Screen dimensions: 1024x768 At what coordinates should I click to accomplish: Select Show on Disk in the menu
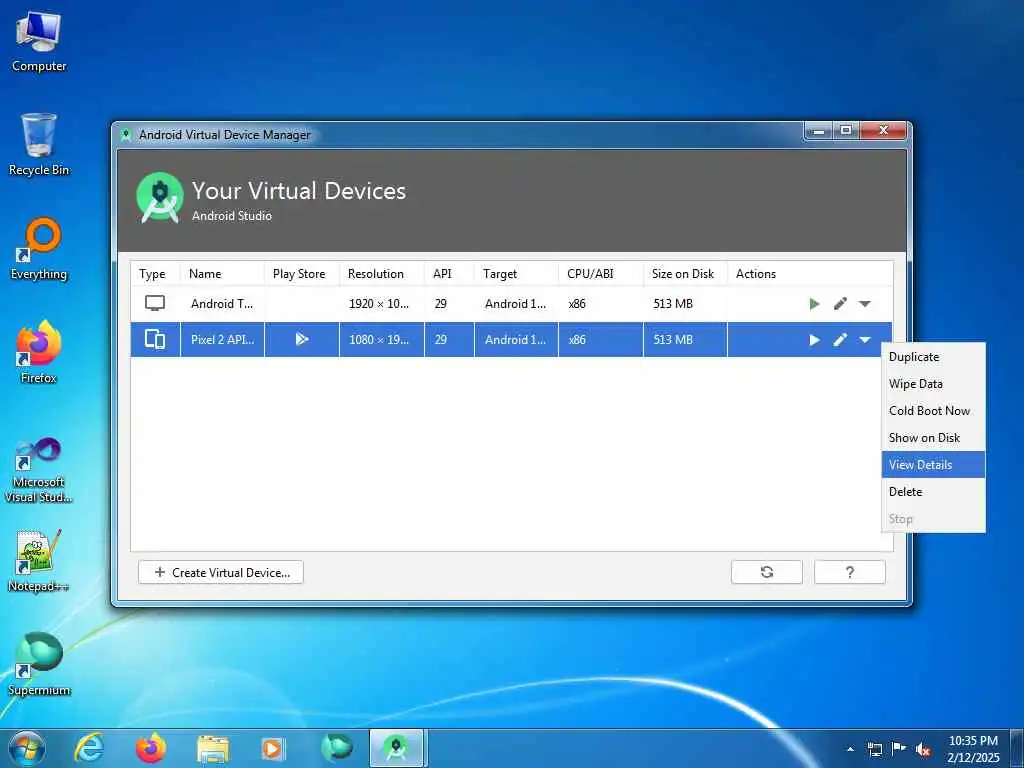(933, 438)
